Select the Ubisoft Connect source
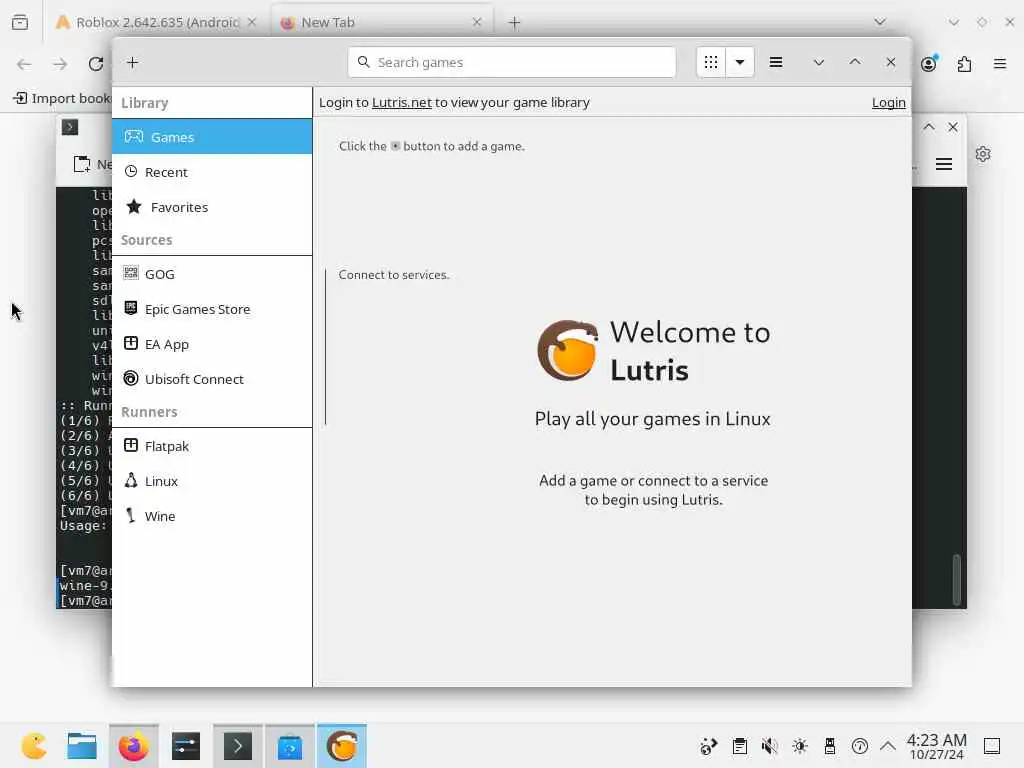 click(x=212, y=379)
